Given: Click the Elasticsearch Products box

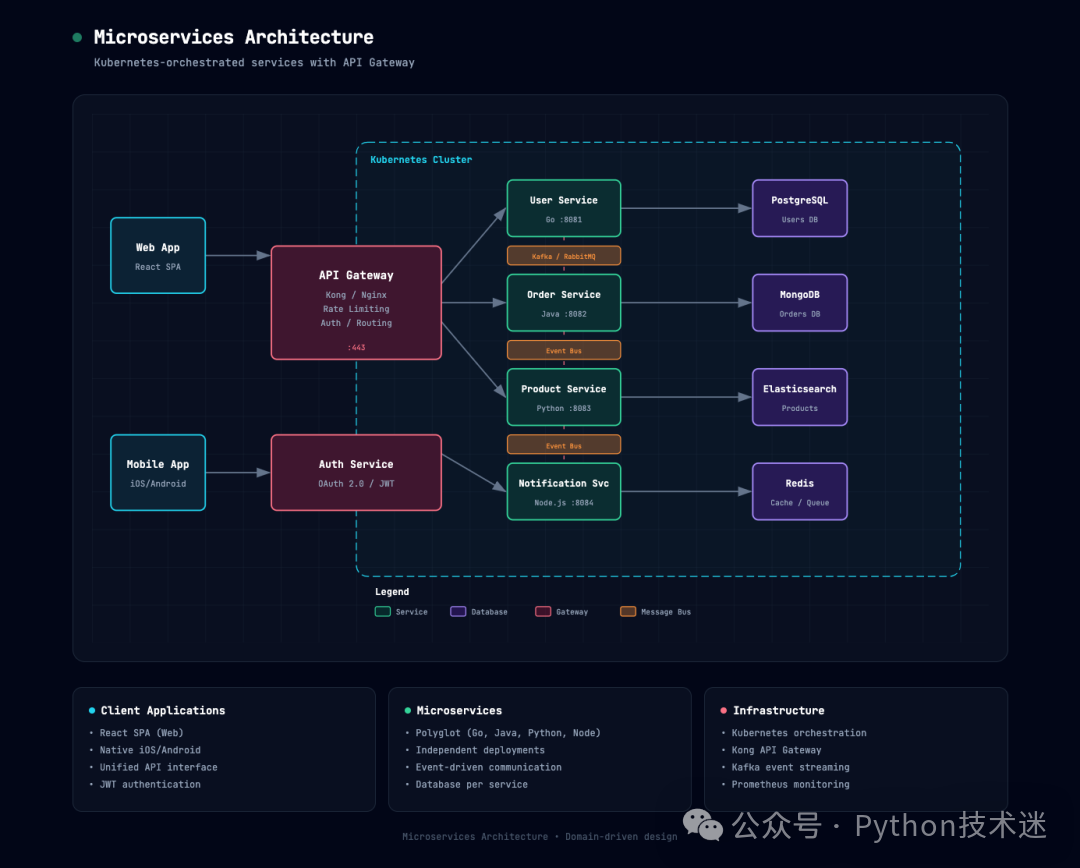Looking at the screenshot, I should 800,397.
